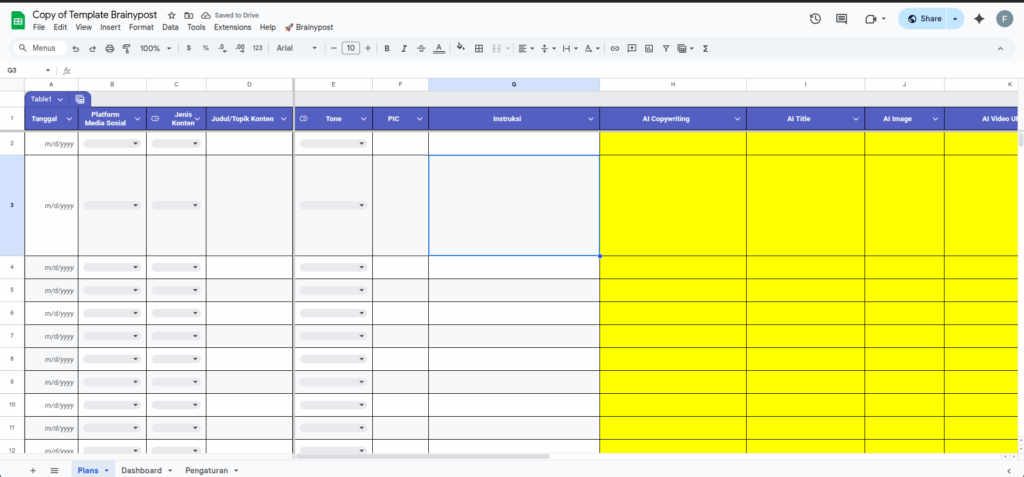Click the Share button
The width and height of the screenshot is (1024, 477).
pyautogui.click(x=924, y=19)
